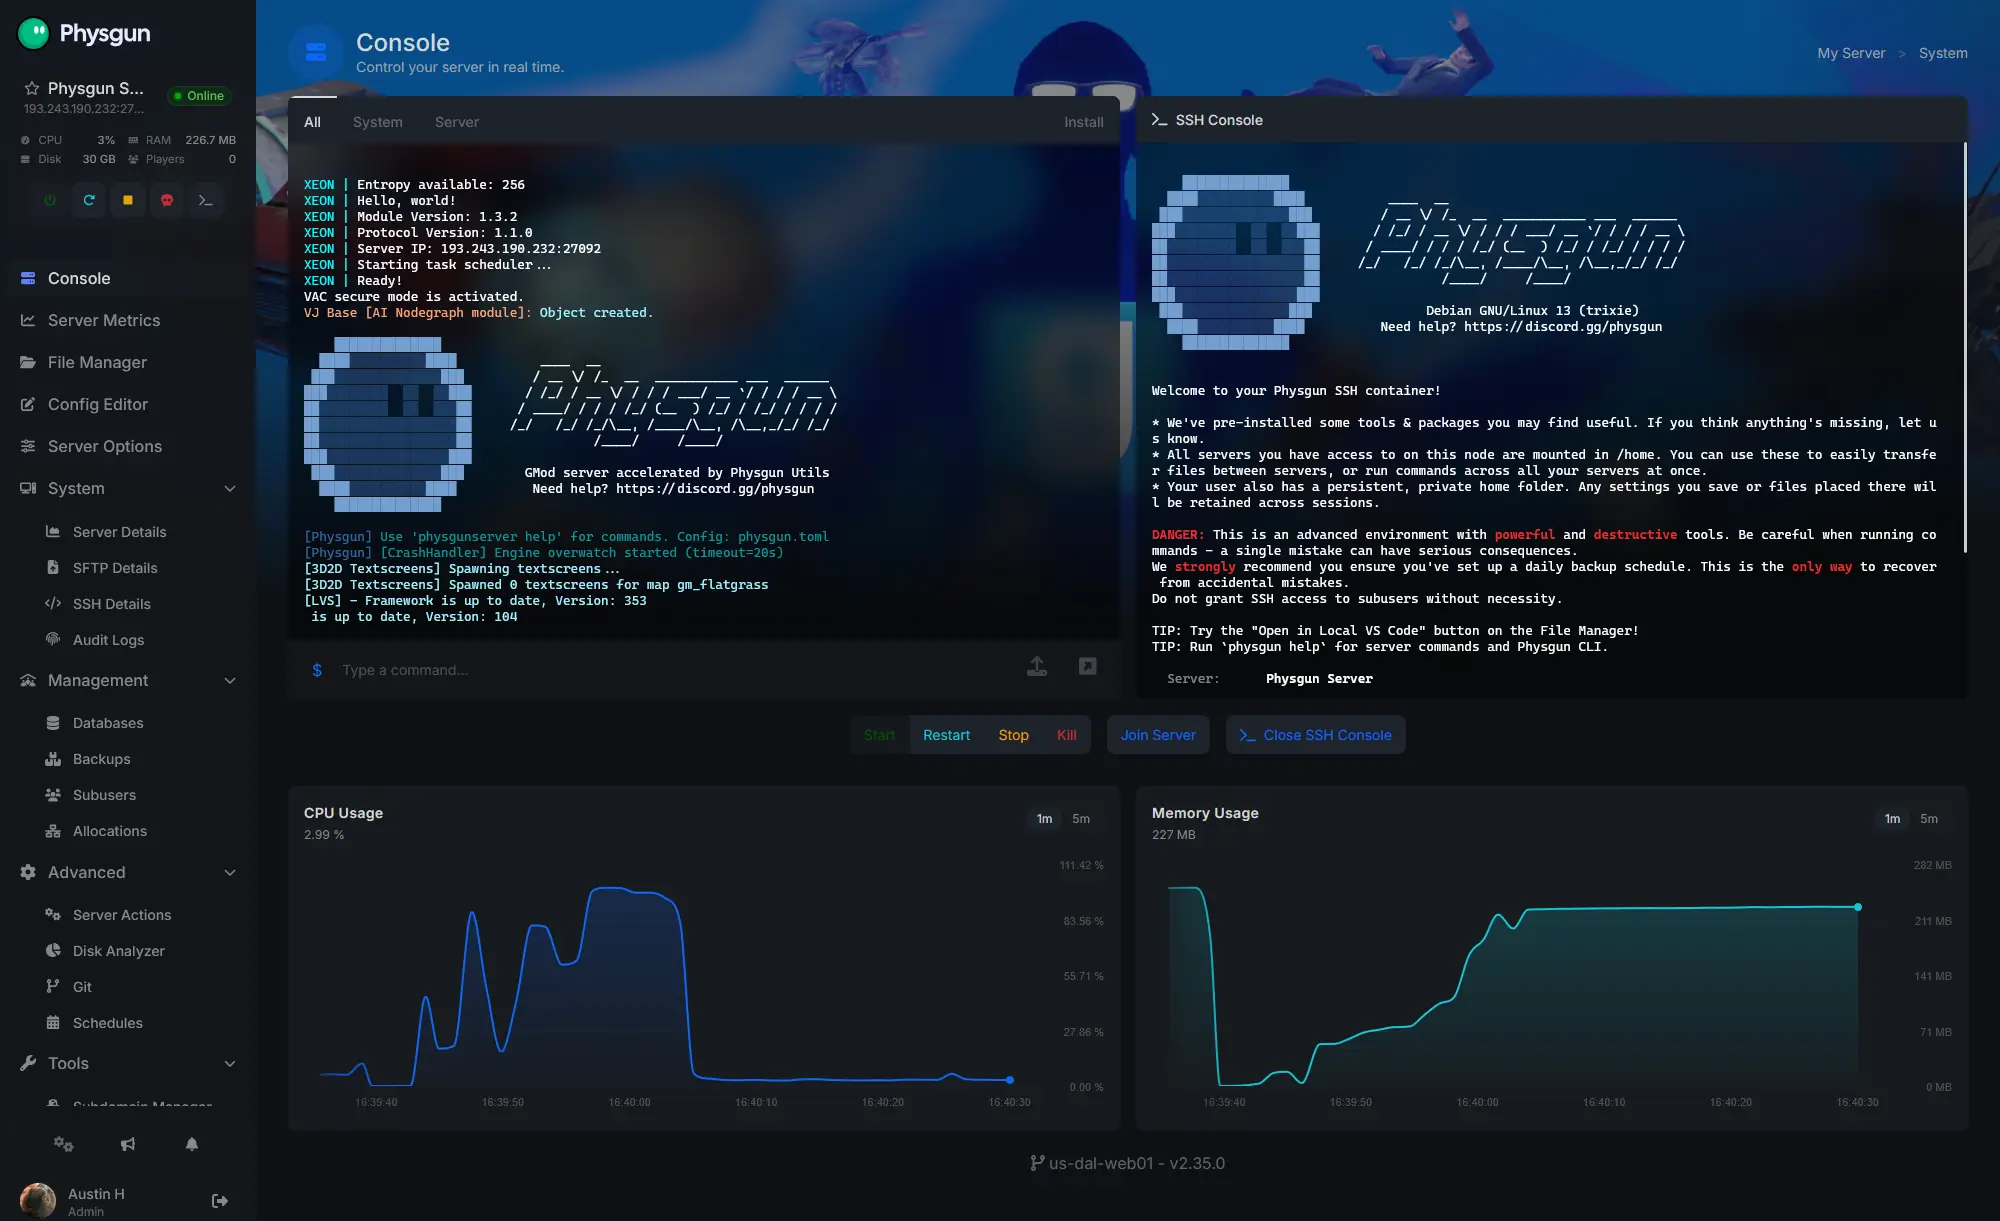The height and width of the screenshot is (1221, 2000).
Task: Click the green power start icon in sidebar
Action: pyautogui.click(x=50, y=200)
